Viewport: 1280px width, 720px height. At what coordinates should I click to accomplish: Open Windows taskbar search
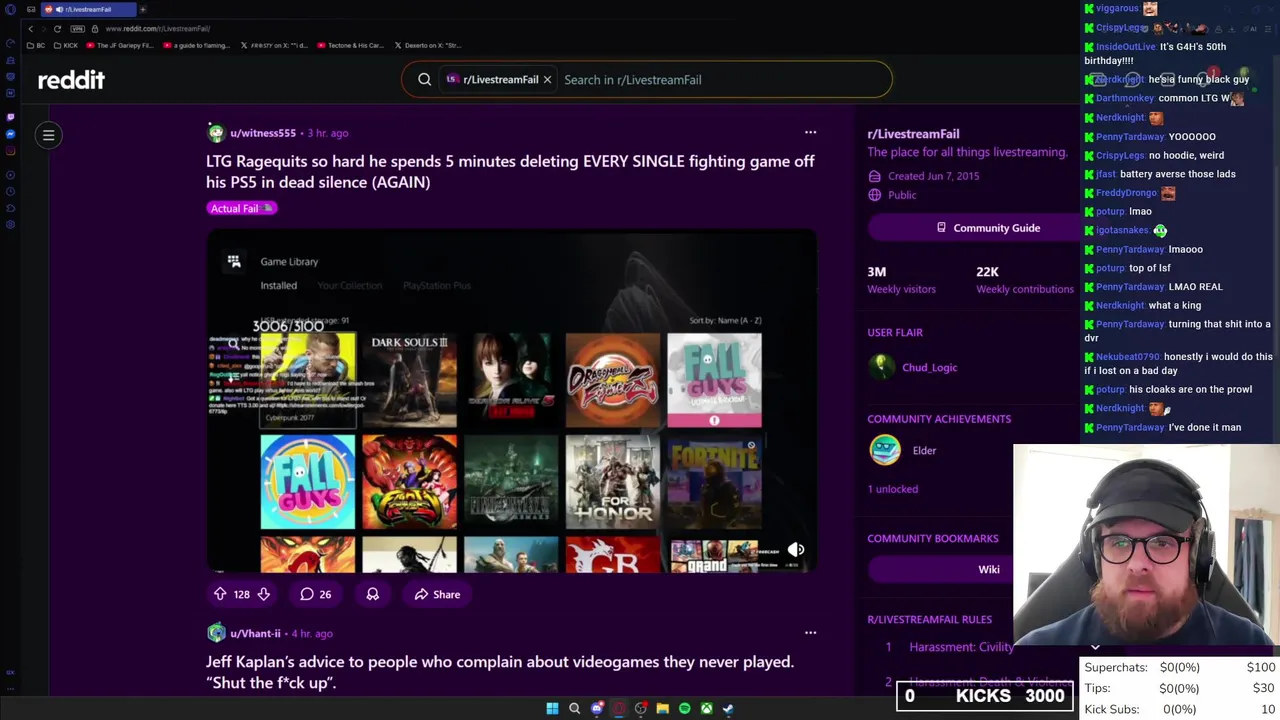click(574, 708)
